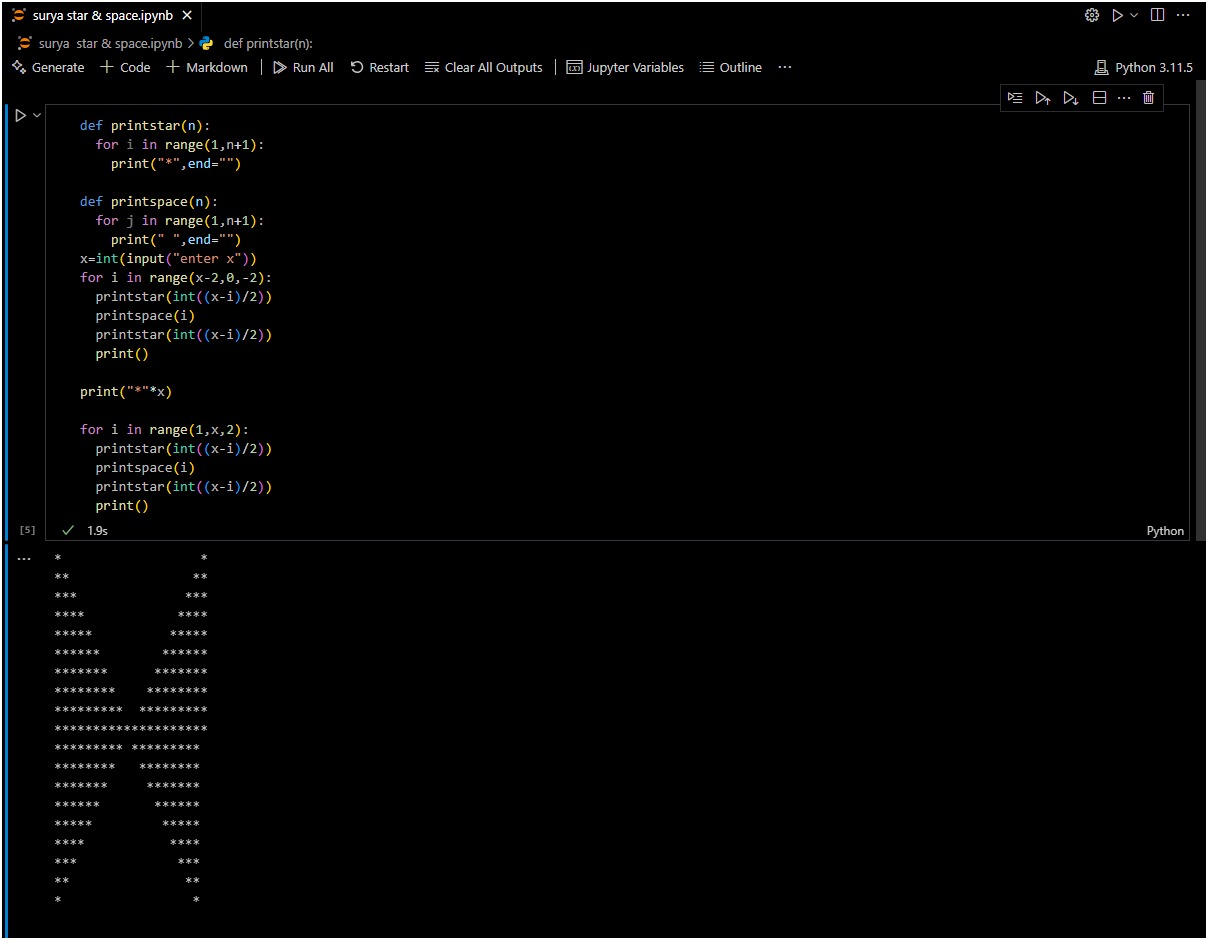Select the Python 3.11.5 kernel picker
The image size is (1208, 940).
click(x=1144, y=67)
